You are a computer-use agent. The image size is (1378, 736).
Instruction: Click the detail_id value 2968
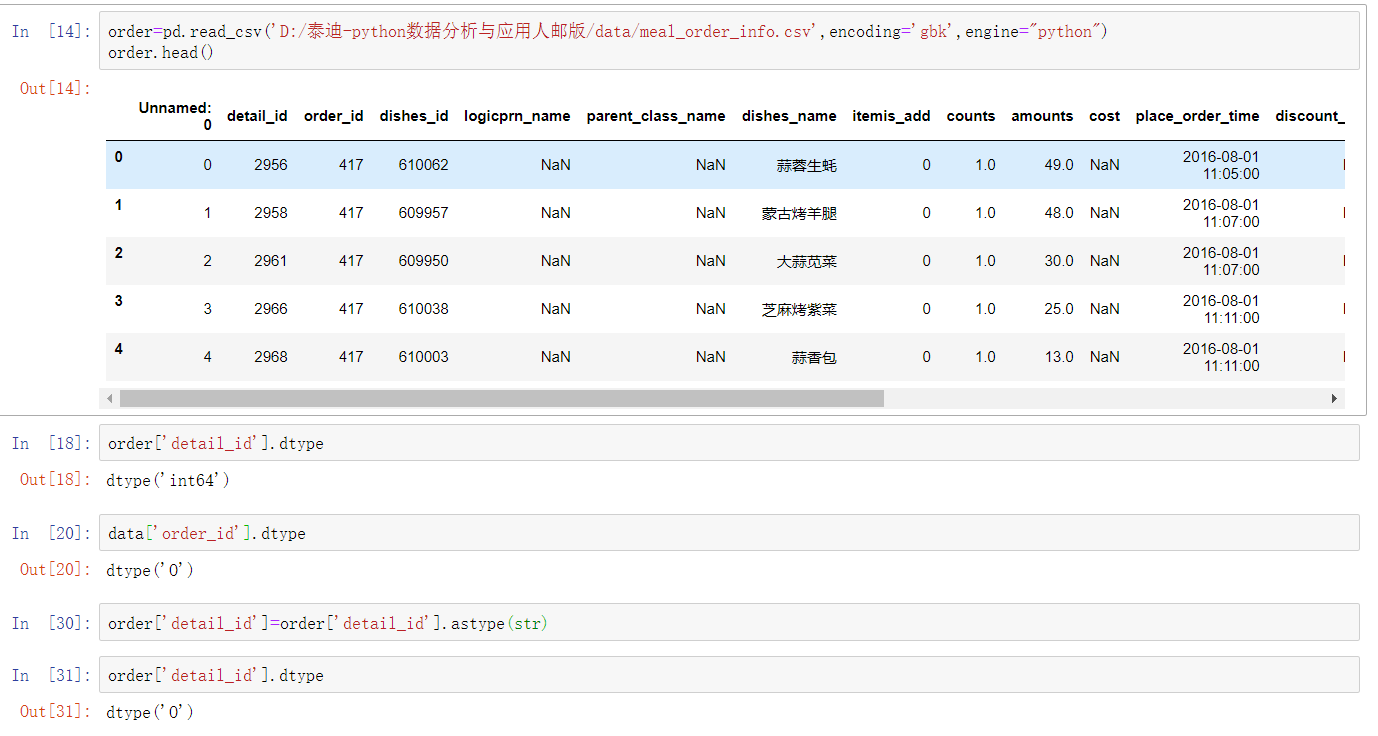coord(271,357)
